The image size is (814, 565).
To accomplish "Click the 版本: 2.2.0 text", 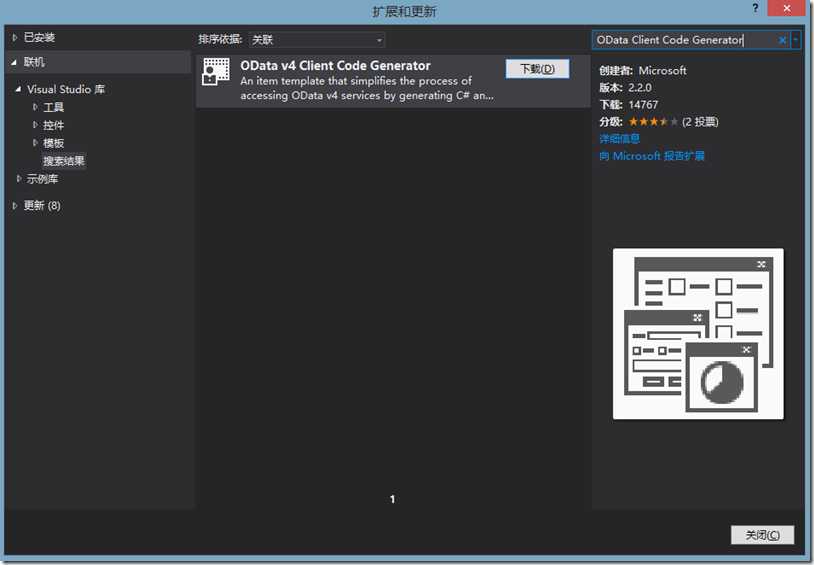I will 625,88.
